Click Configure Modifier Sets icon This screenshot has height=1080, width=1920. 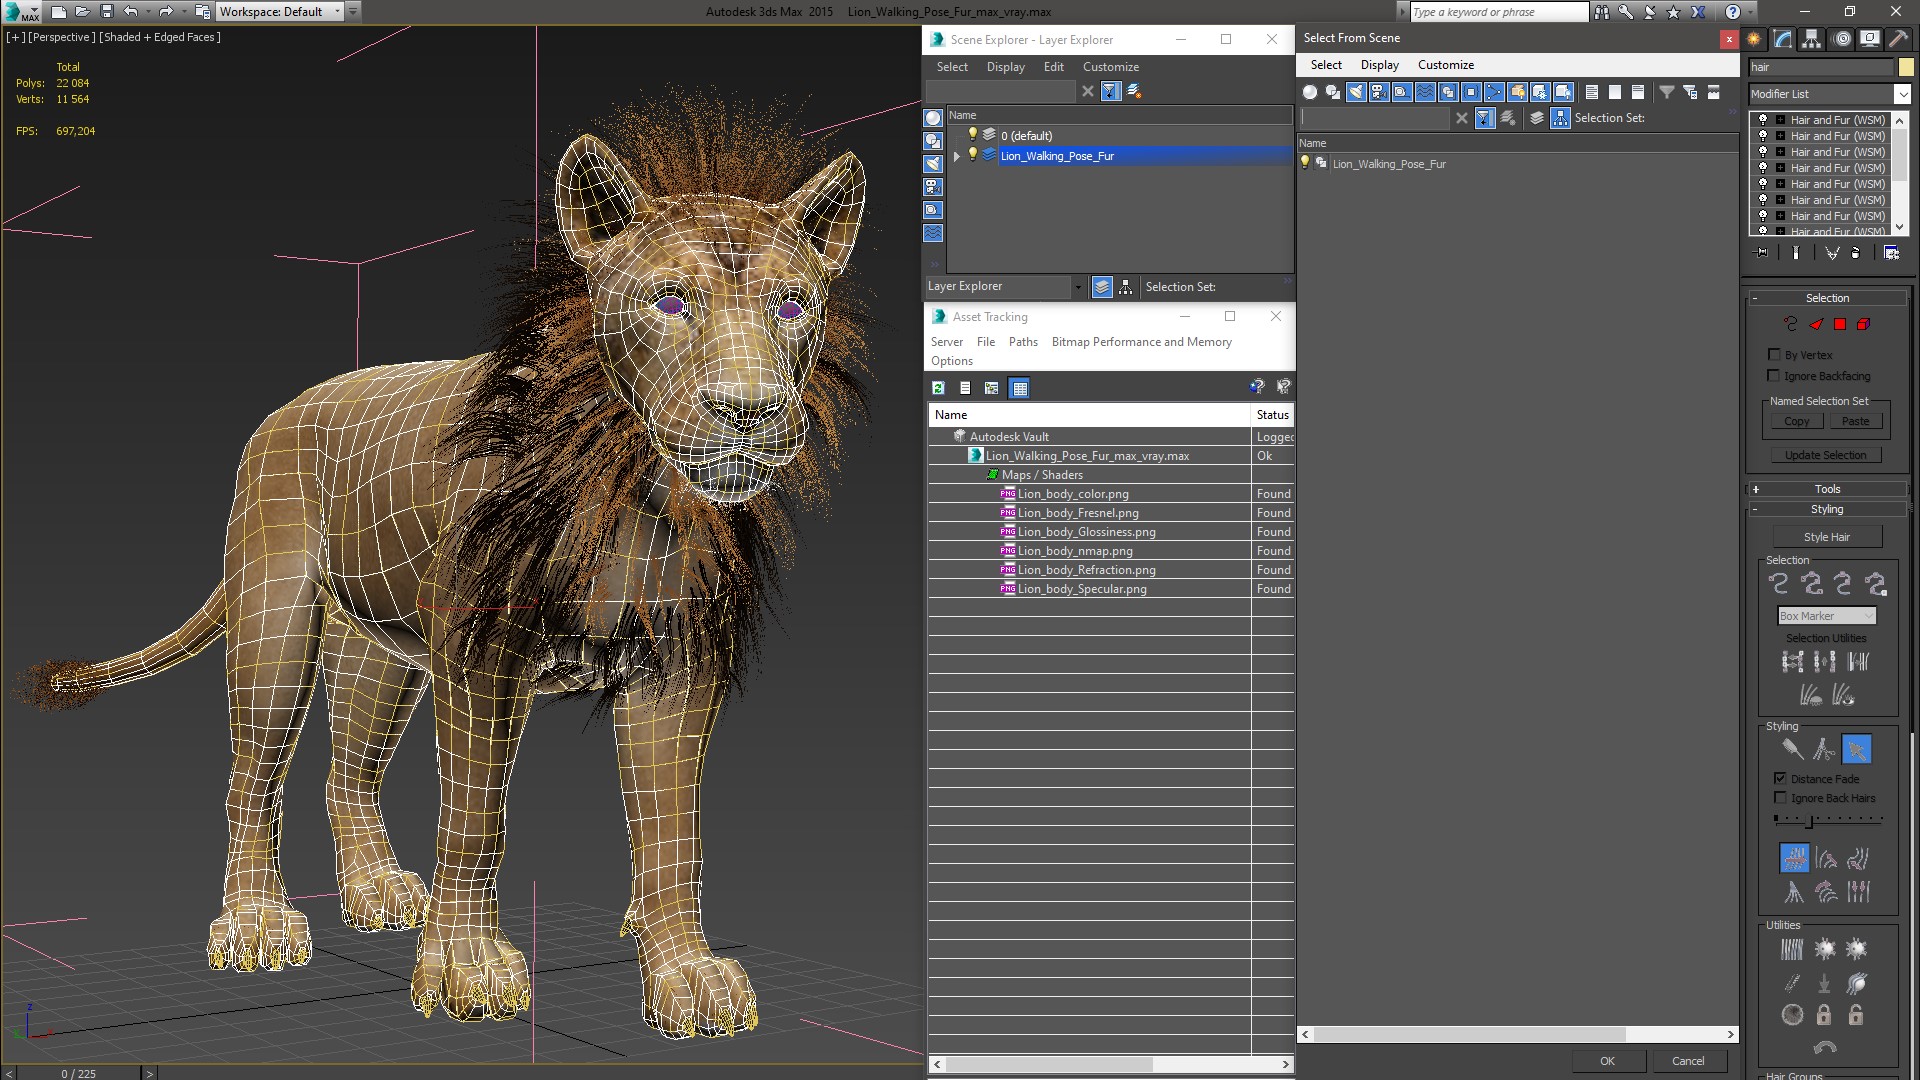(1891, 253)
